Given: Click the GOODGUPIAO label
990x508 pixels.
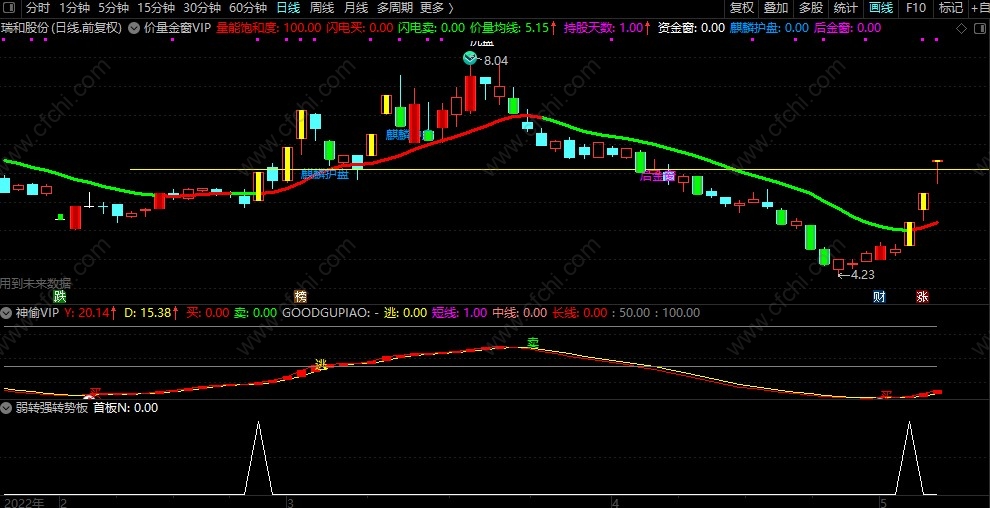Looking at the screenshot, I should point(330,312).
